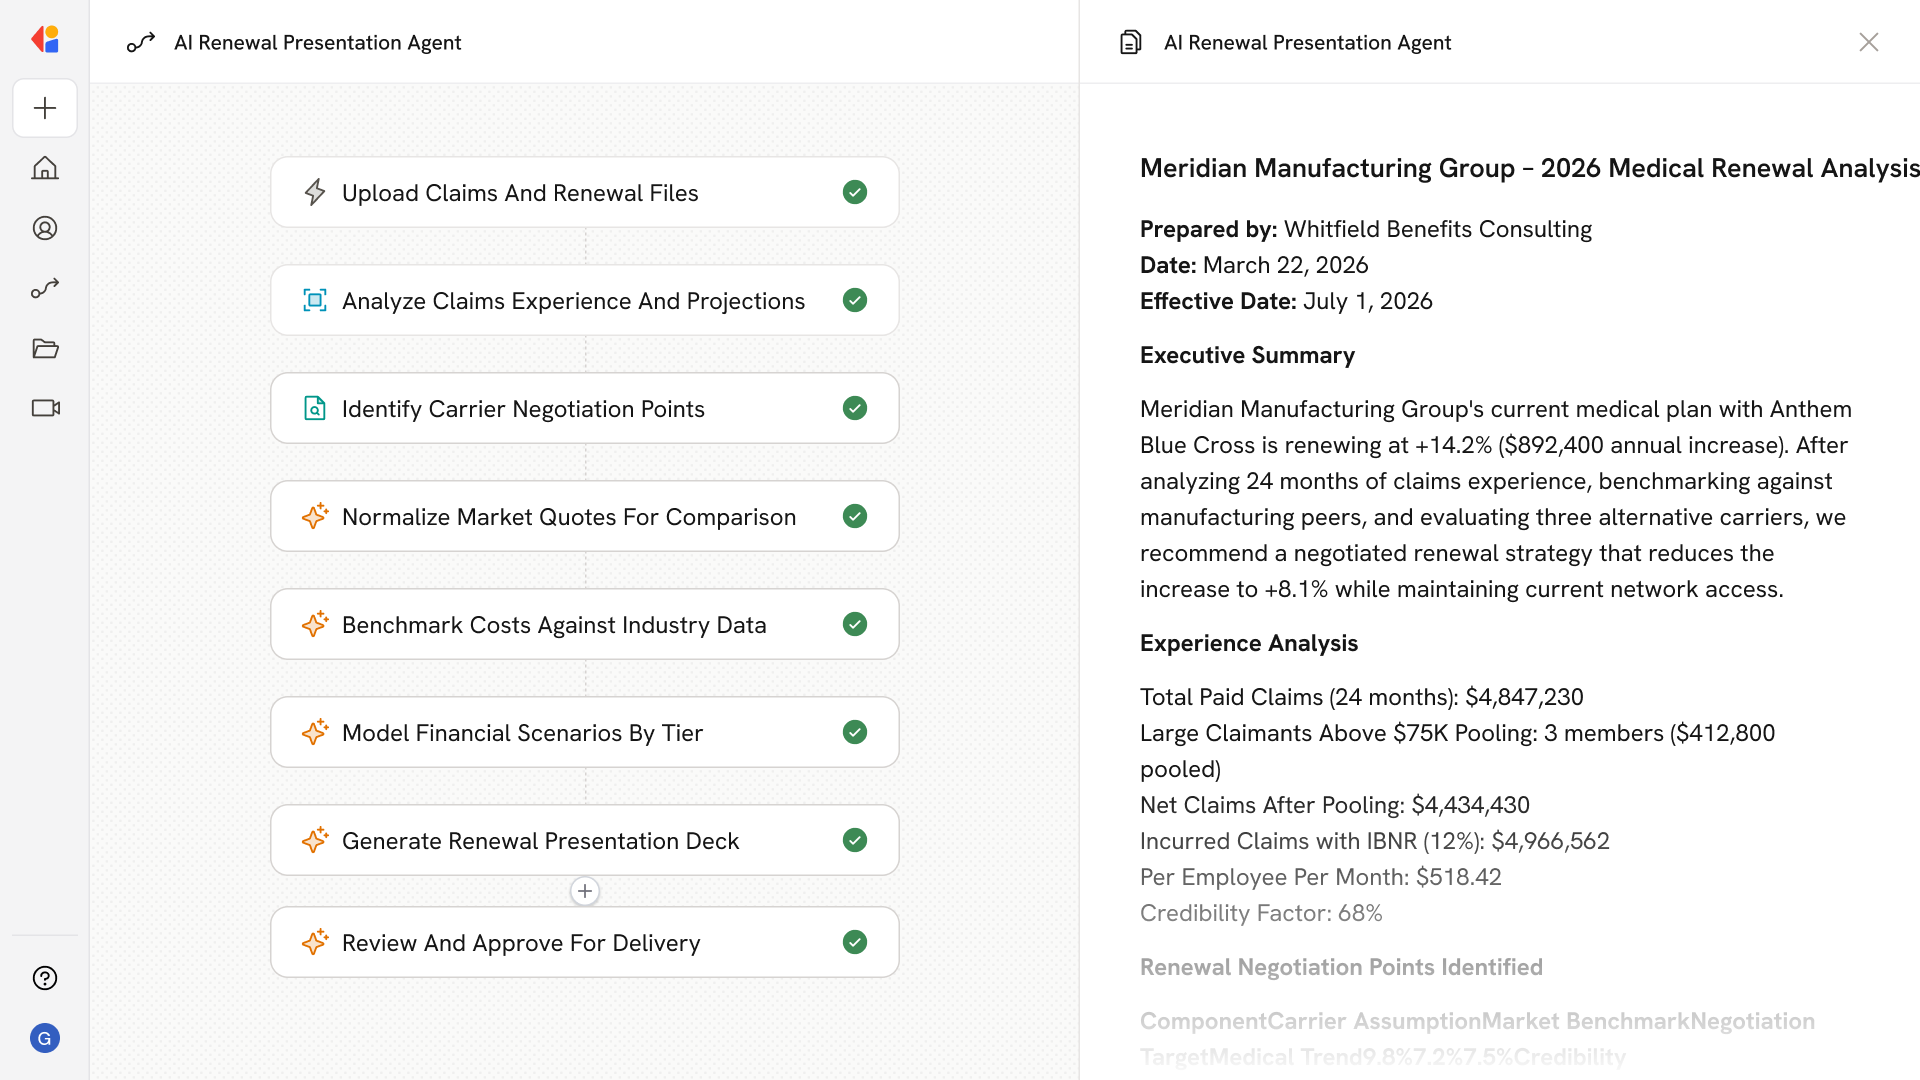This screenshot has height=1080, width=1920.
Task: Open the folder icon in sidebar
Action: pos(45,348)
